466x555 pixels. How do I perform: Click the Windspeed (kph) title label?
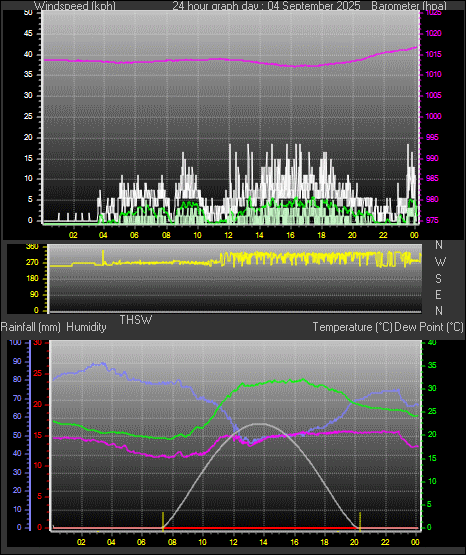tap(75, 6)
